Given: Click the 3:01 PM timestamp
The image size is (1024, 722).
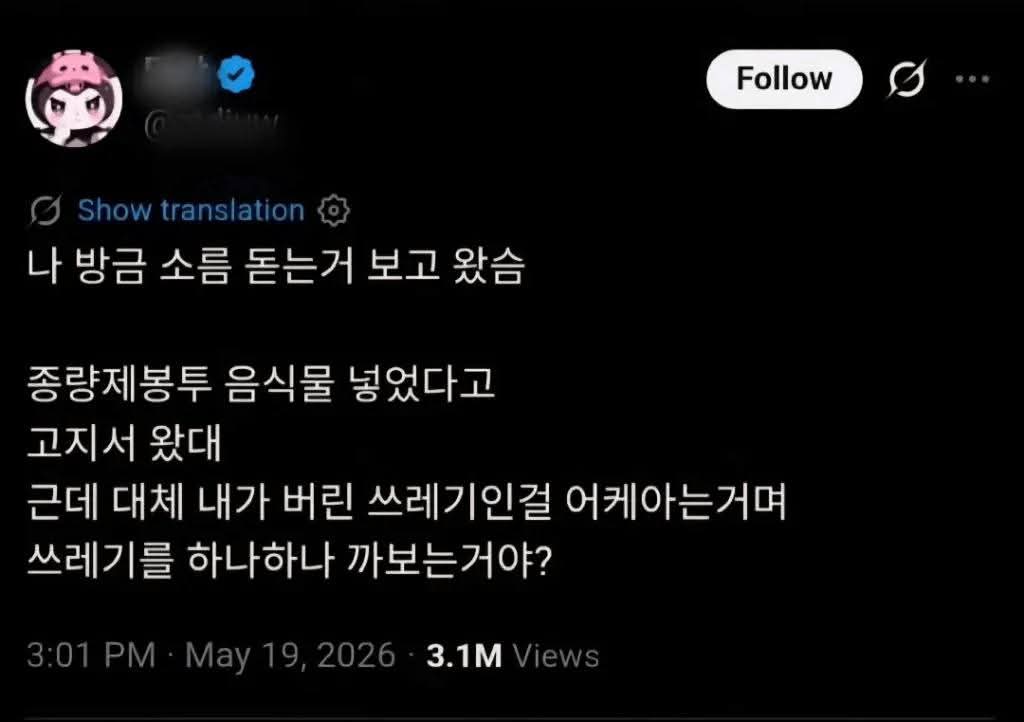Looking at the screenshot, I should [91, 655].
